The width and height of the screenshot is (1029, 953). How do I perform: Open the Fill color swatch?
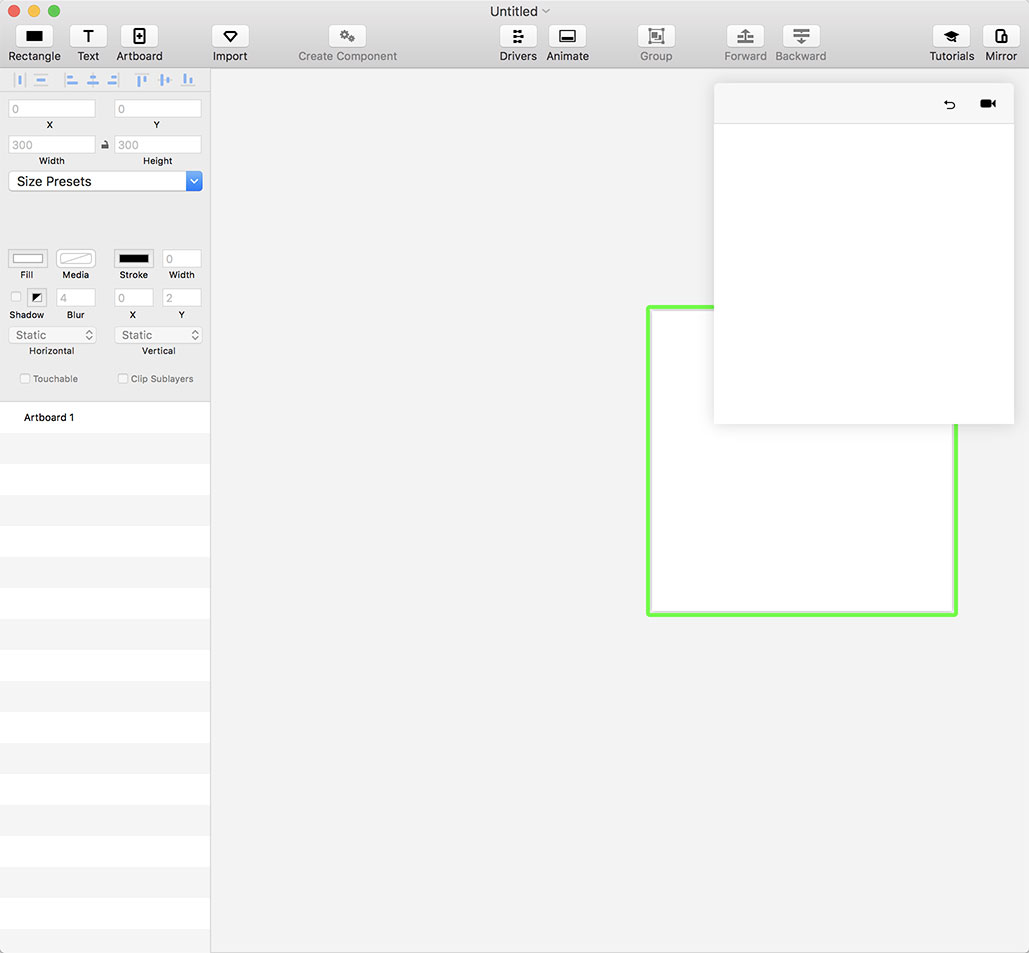[27, 259]
